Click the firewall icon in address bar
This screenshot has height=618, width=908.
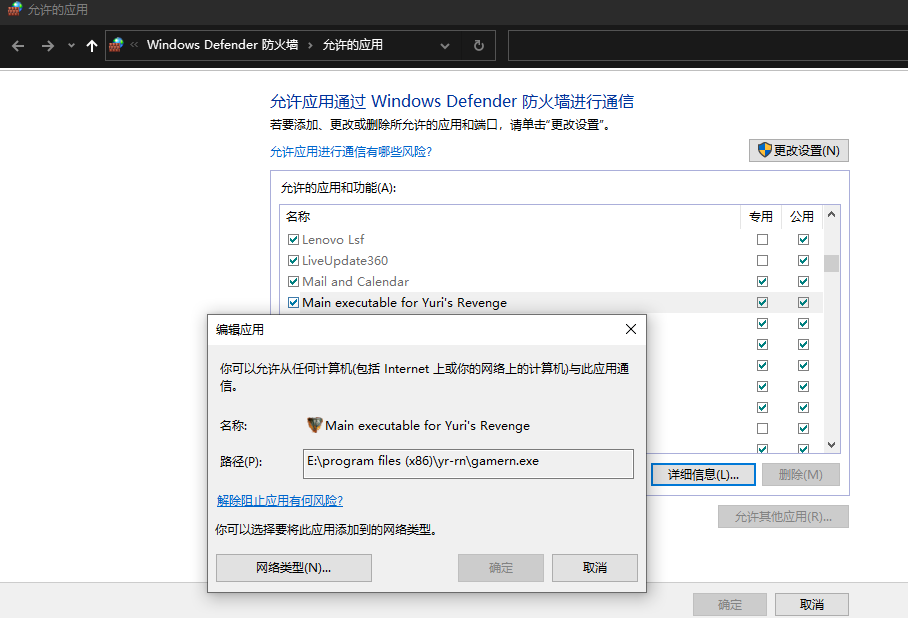point(117,45)
